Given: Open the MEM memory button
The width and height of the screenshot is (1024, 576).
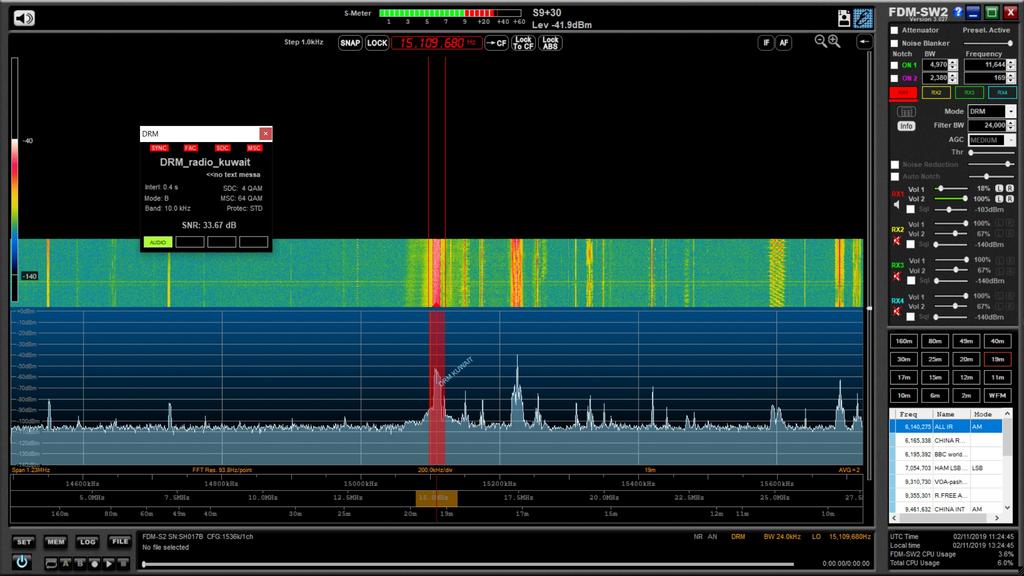Looking at the screenshot, I should tap(56, 541).
